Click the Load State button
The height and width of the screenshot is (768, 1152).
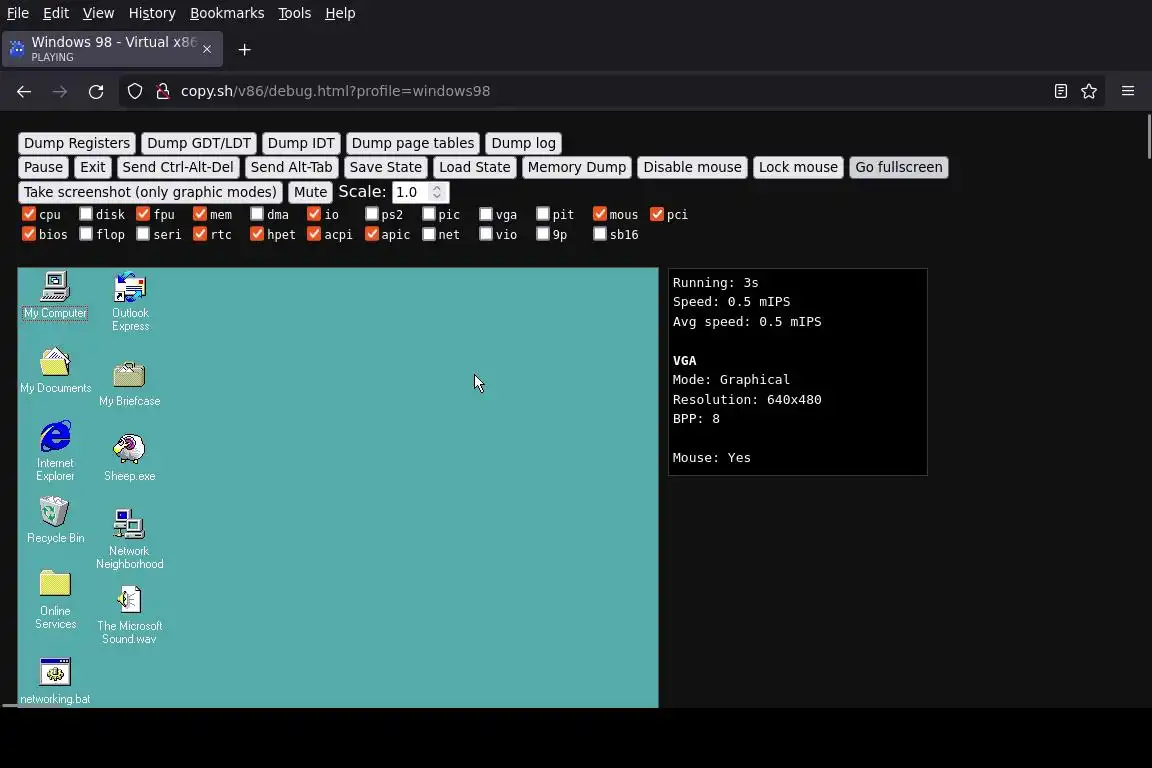(475, 168)
